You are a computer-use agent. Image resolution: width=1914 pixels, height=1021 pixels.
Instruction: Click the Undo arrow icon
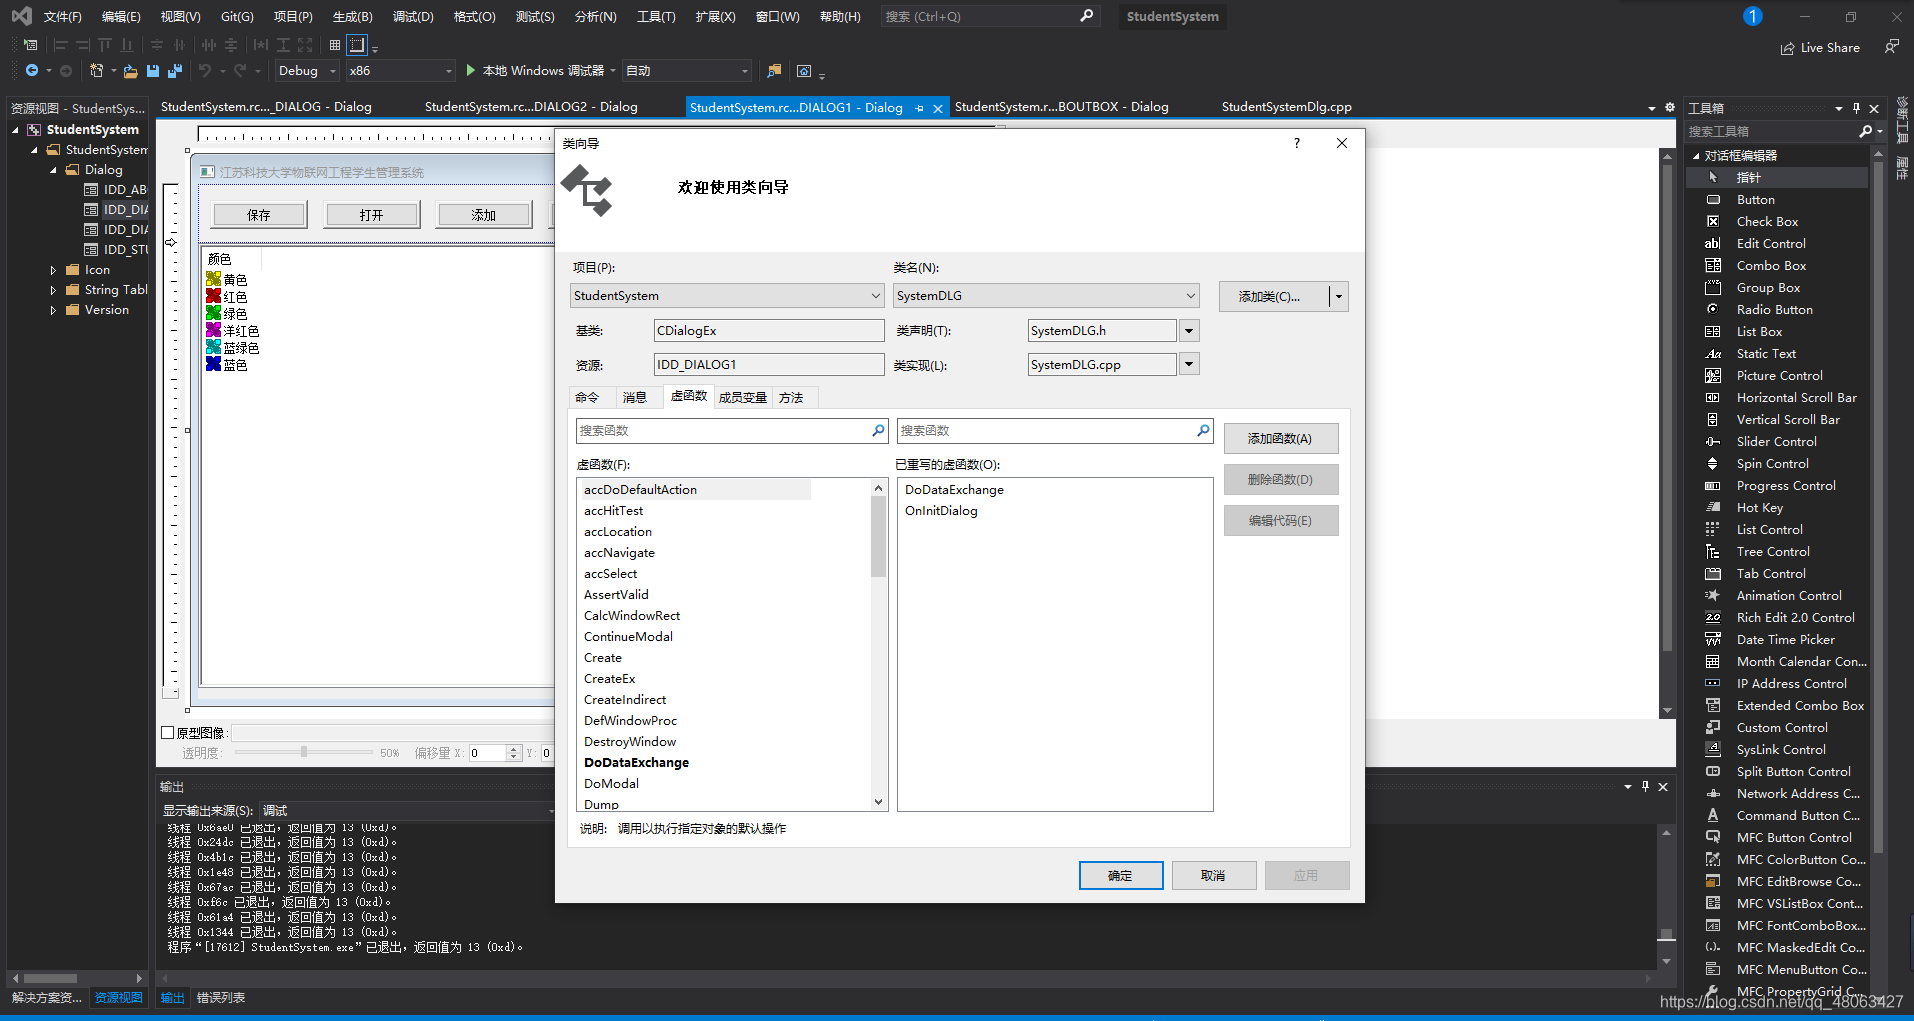(x=205, y=71)
